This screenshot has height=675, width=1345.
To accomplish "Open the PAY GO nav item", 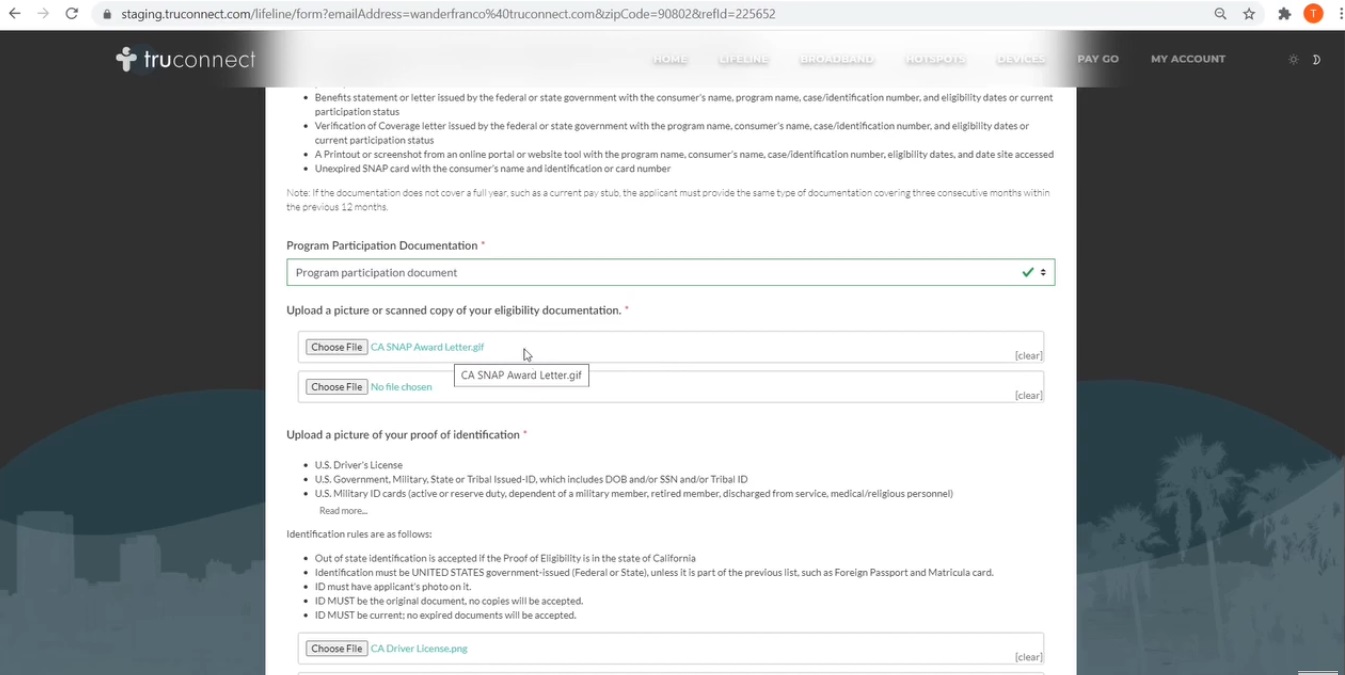I will pos(1098,59).
